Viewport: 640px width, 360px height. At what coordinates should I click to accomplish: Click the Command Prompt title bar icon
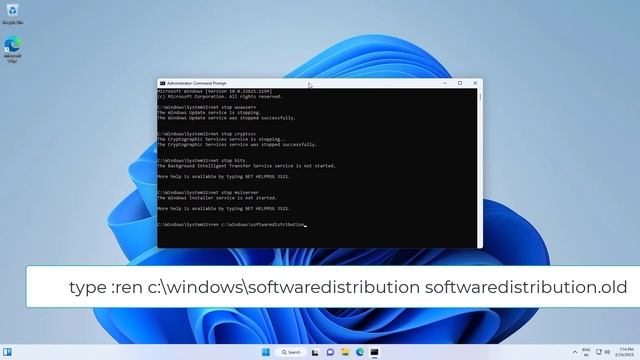pyautogui.click(x=162, y=83)
